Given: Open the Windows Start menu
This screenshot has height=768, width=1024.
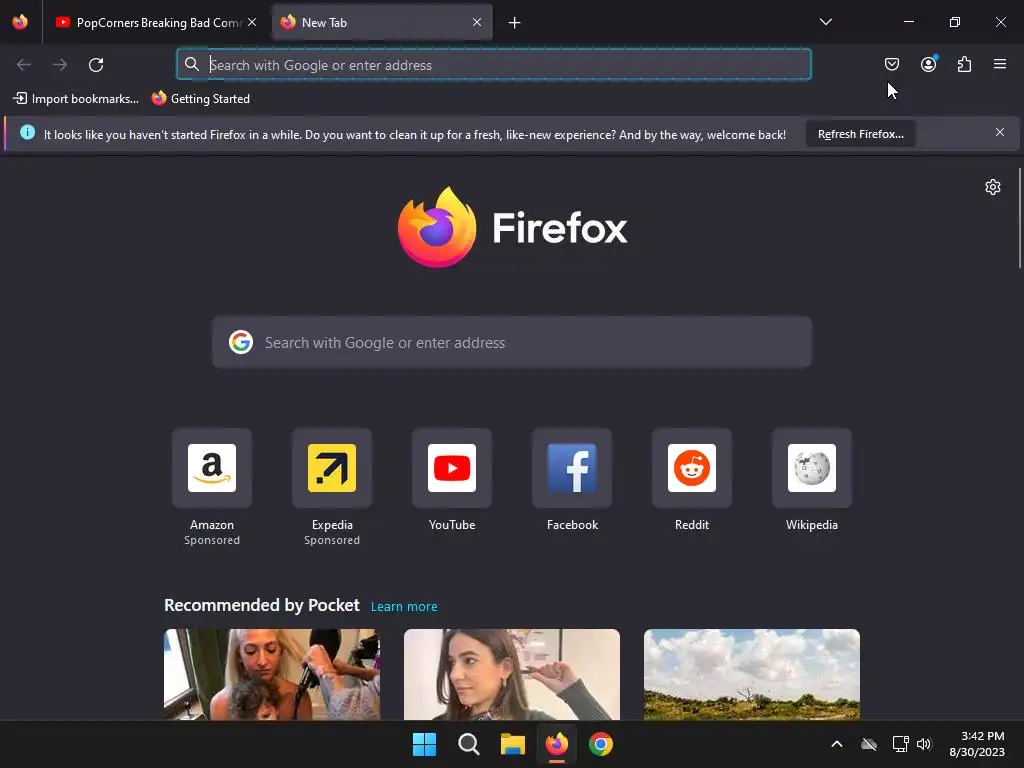Looking at the screenshot, I should 424,744.
